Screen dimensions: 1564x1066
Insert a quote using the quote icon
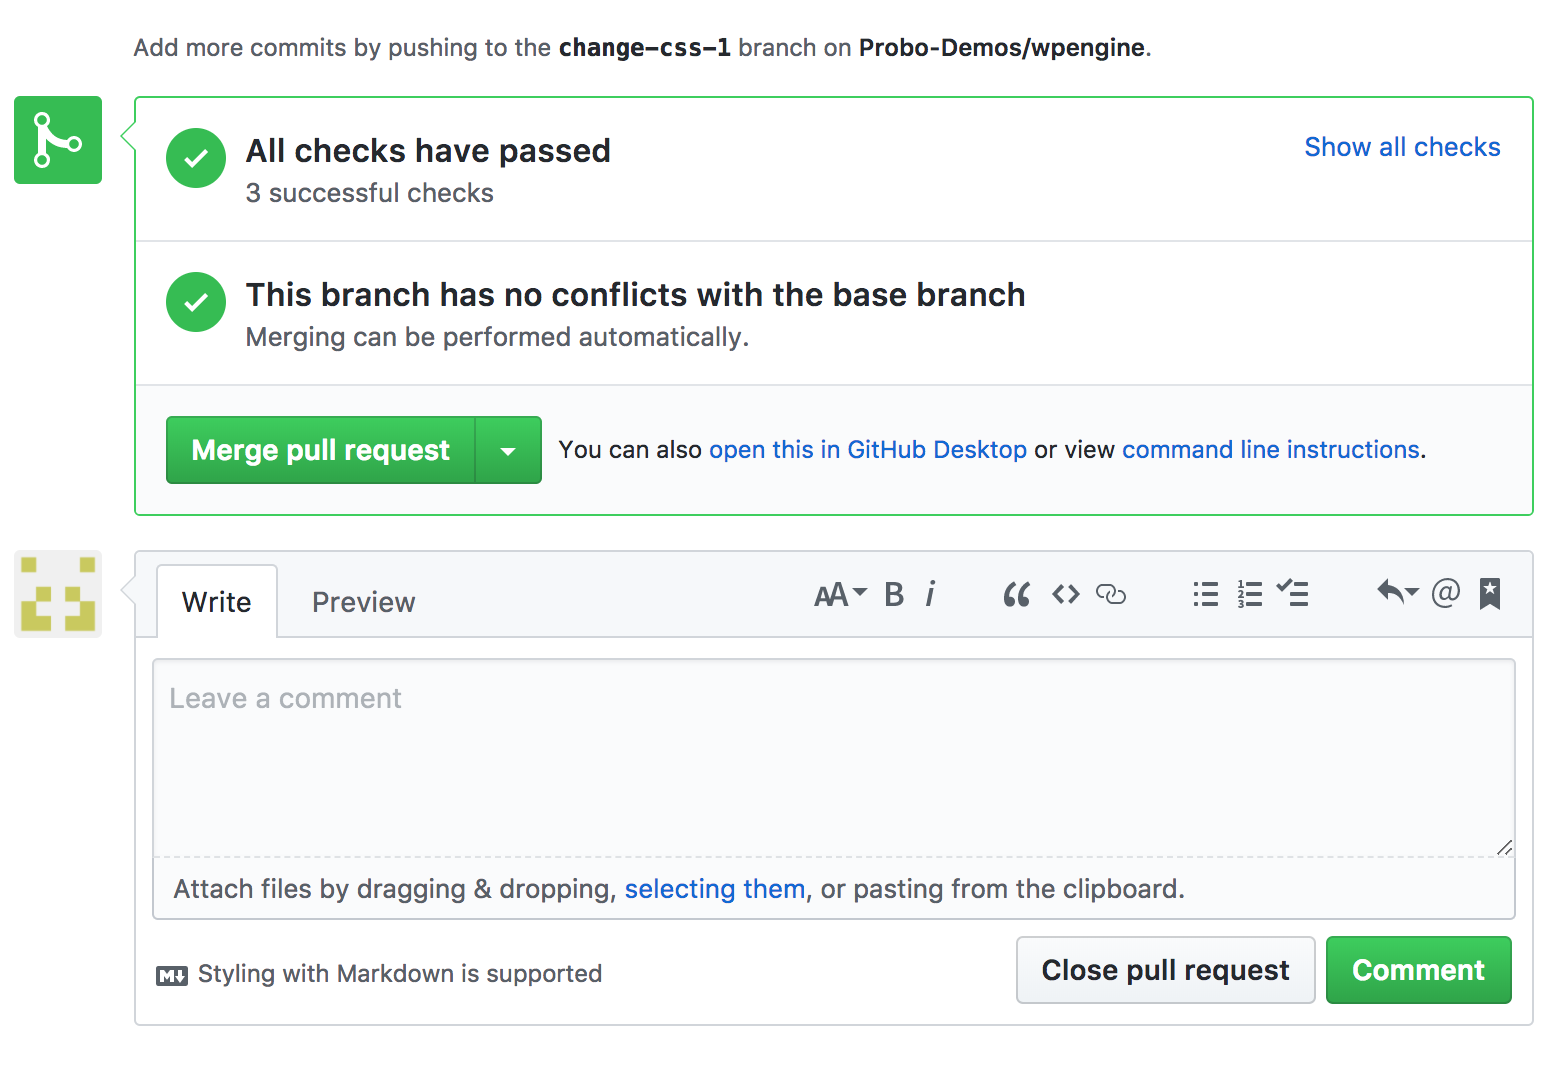pos(1016,595)
